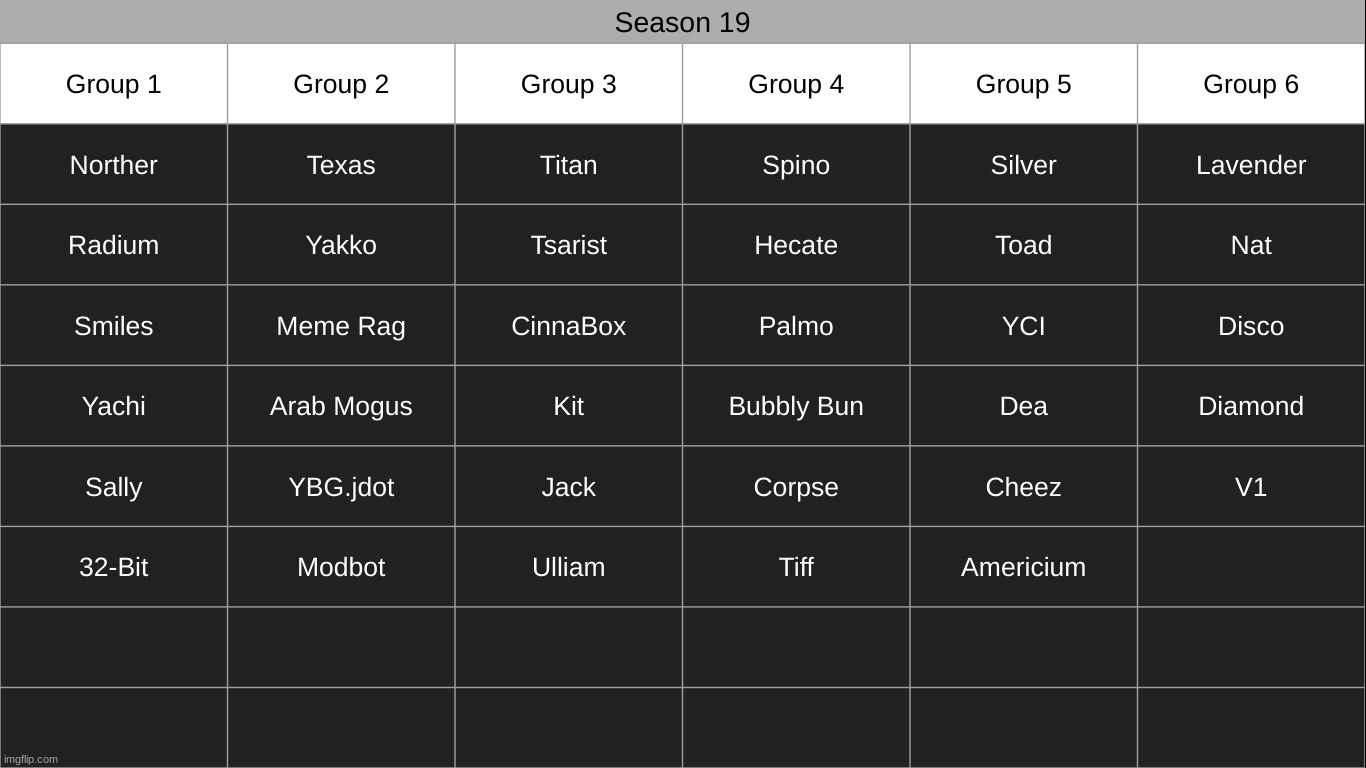Click the Group 6 column header
The image size is (1366, 768).
pyautogui.click(x=1251, y=84)
